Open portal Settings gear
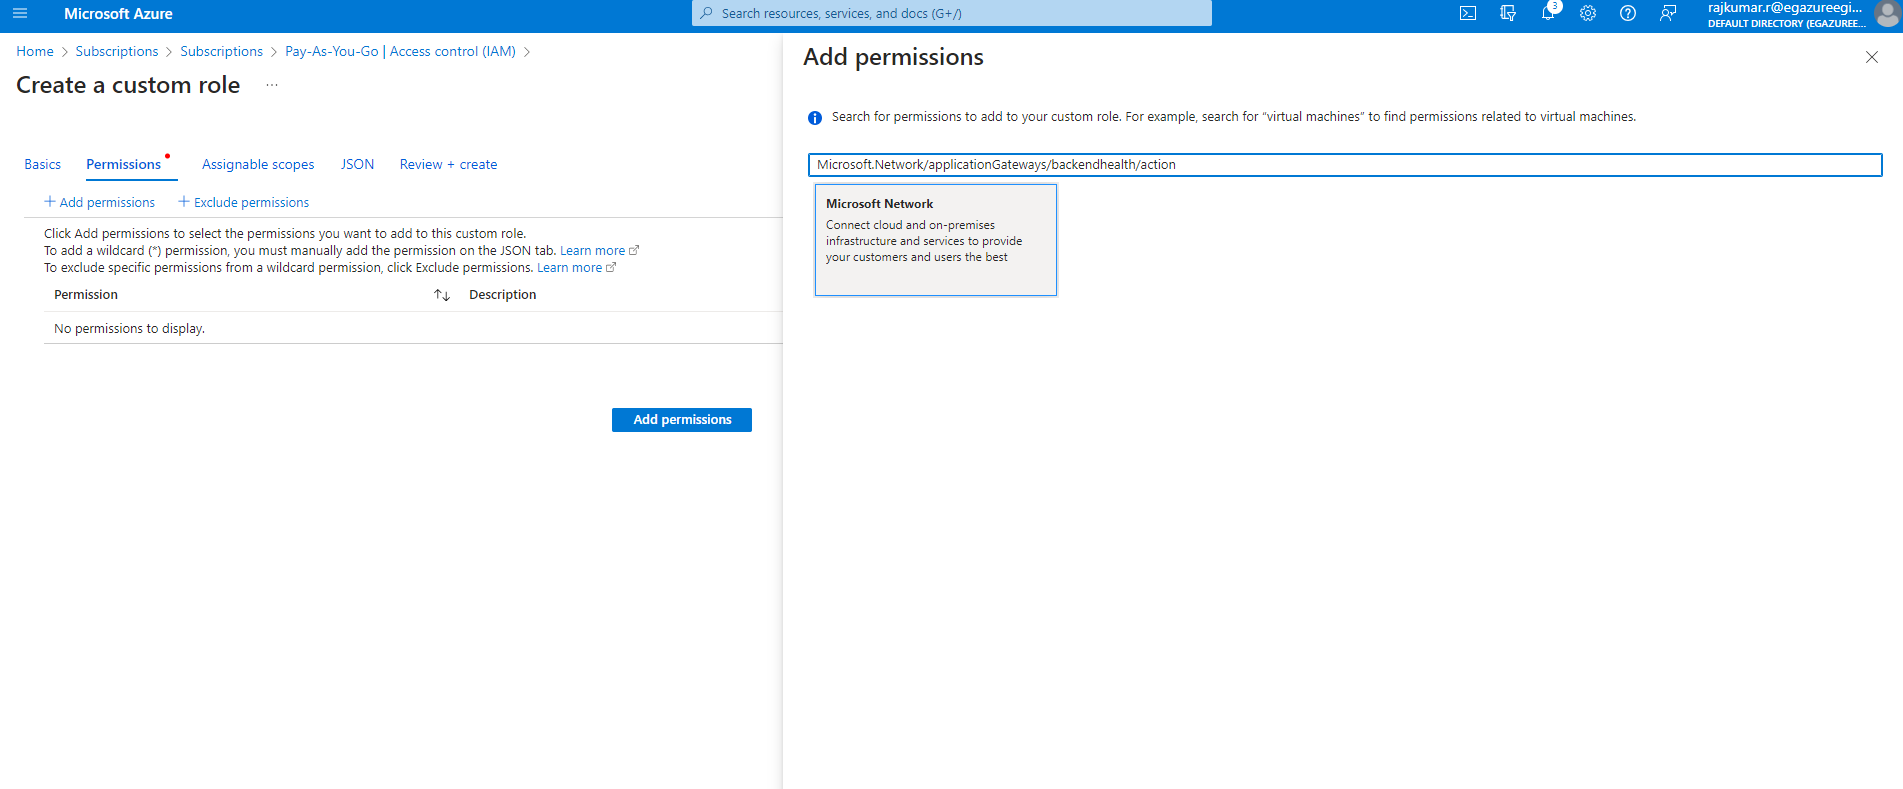This screenshot has width=1903, height=789. coord(1588,14)
